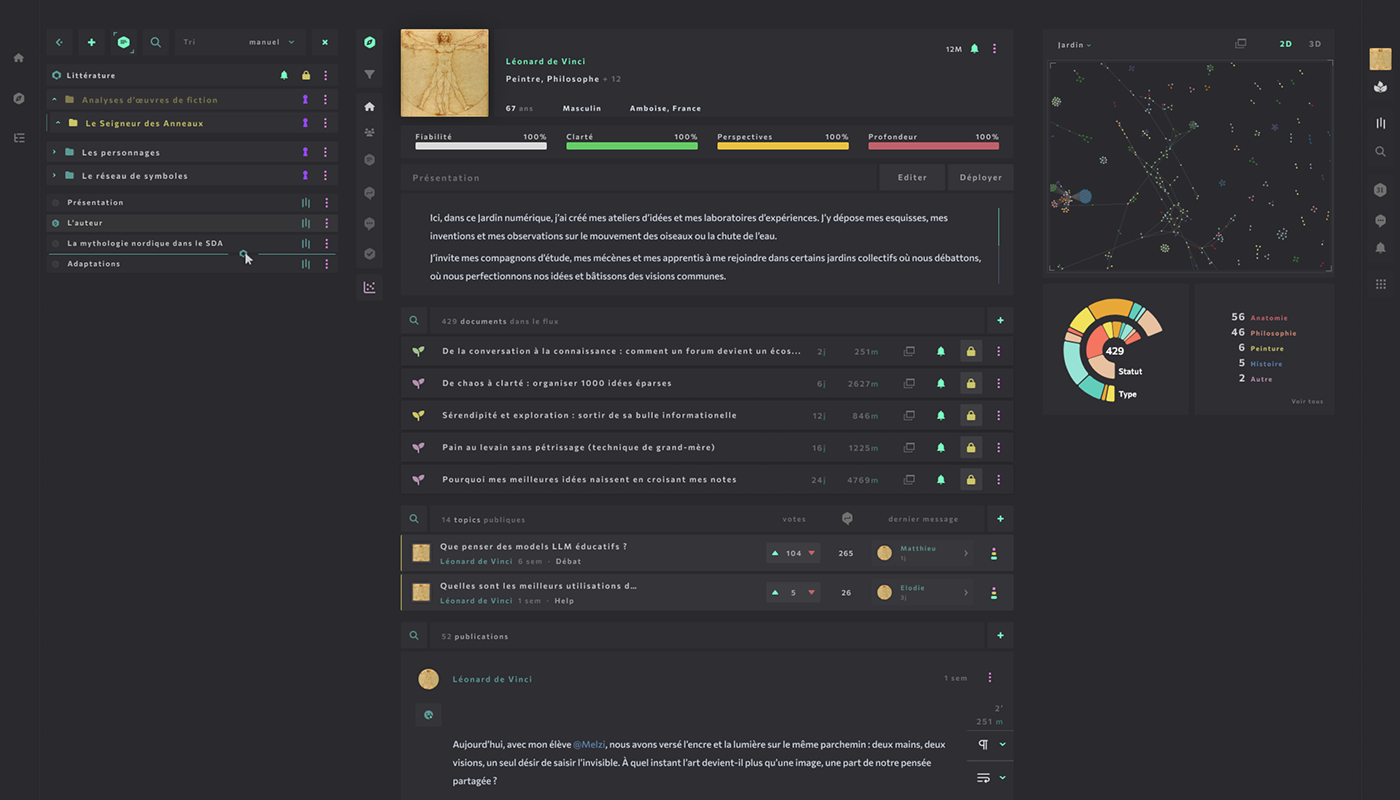Toggle the lock on 'De chaos à clarté' document

970,383
